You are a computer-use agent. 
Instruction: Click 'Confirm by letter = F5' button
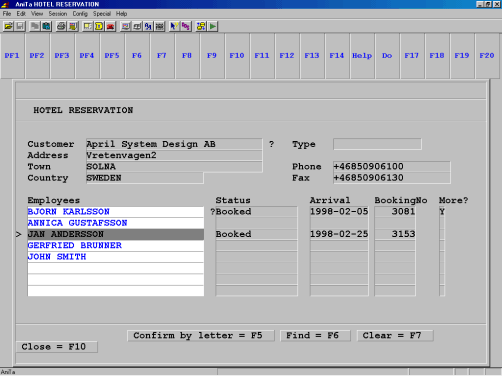201,335
